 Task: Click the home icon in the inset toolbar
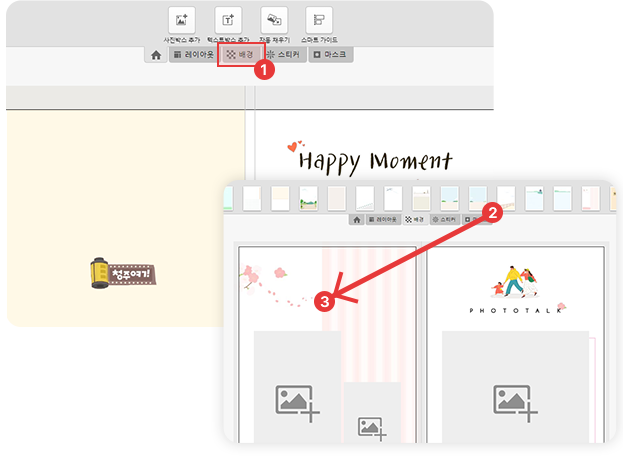354,218
